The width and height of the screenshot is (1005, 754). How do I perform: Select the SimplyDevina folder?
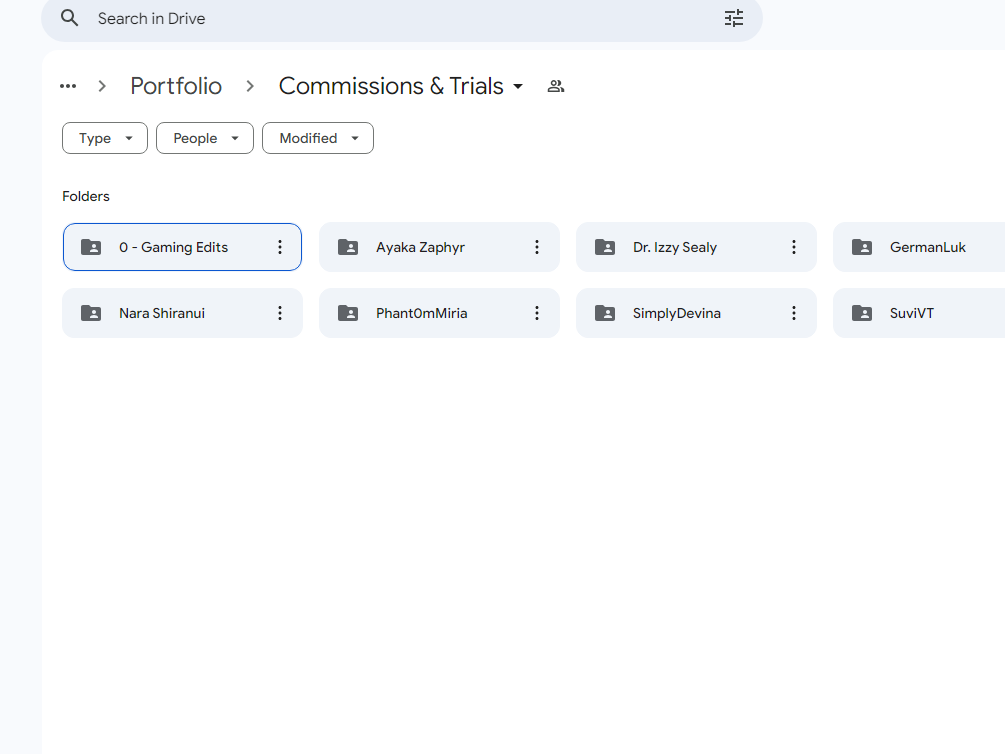coord(696,313)
